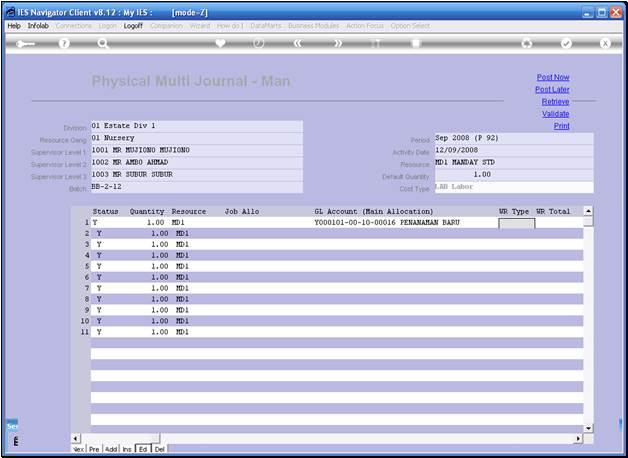Switch to the Add tab

(111, 449)
